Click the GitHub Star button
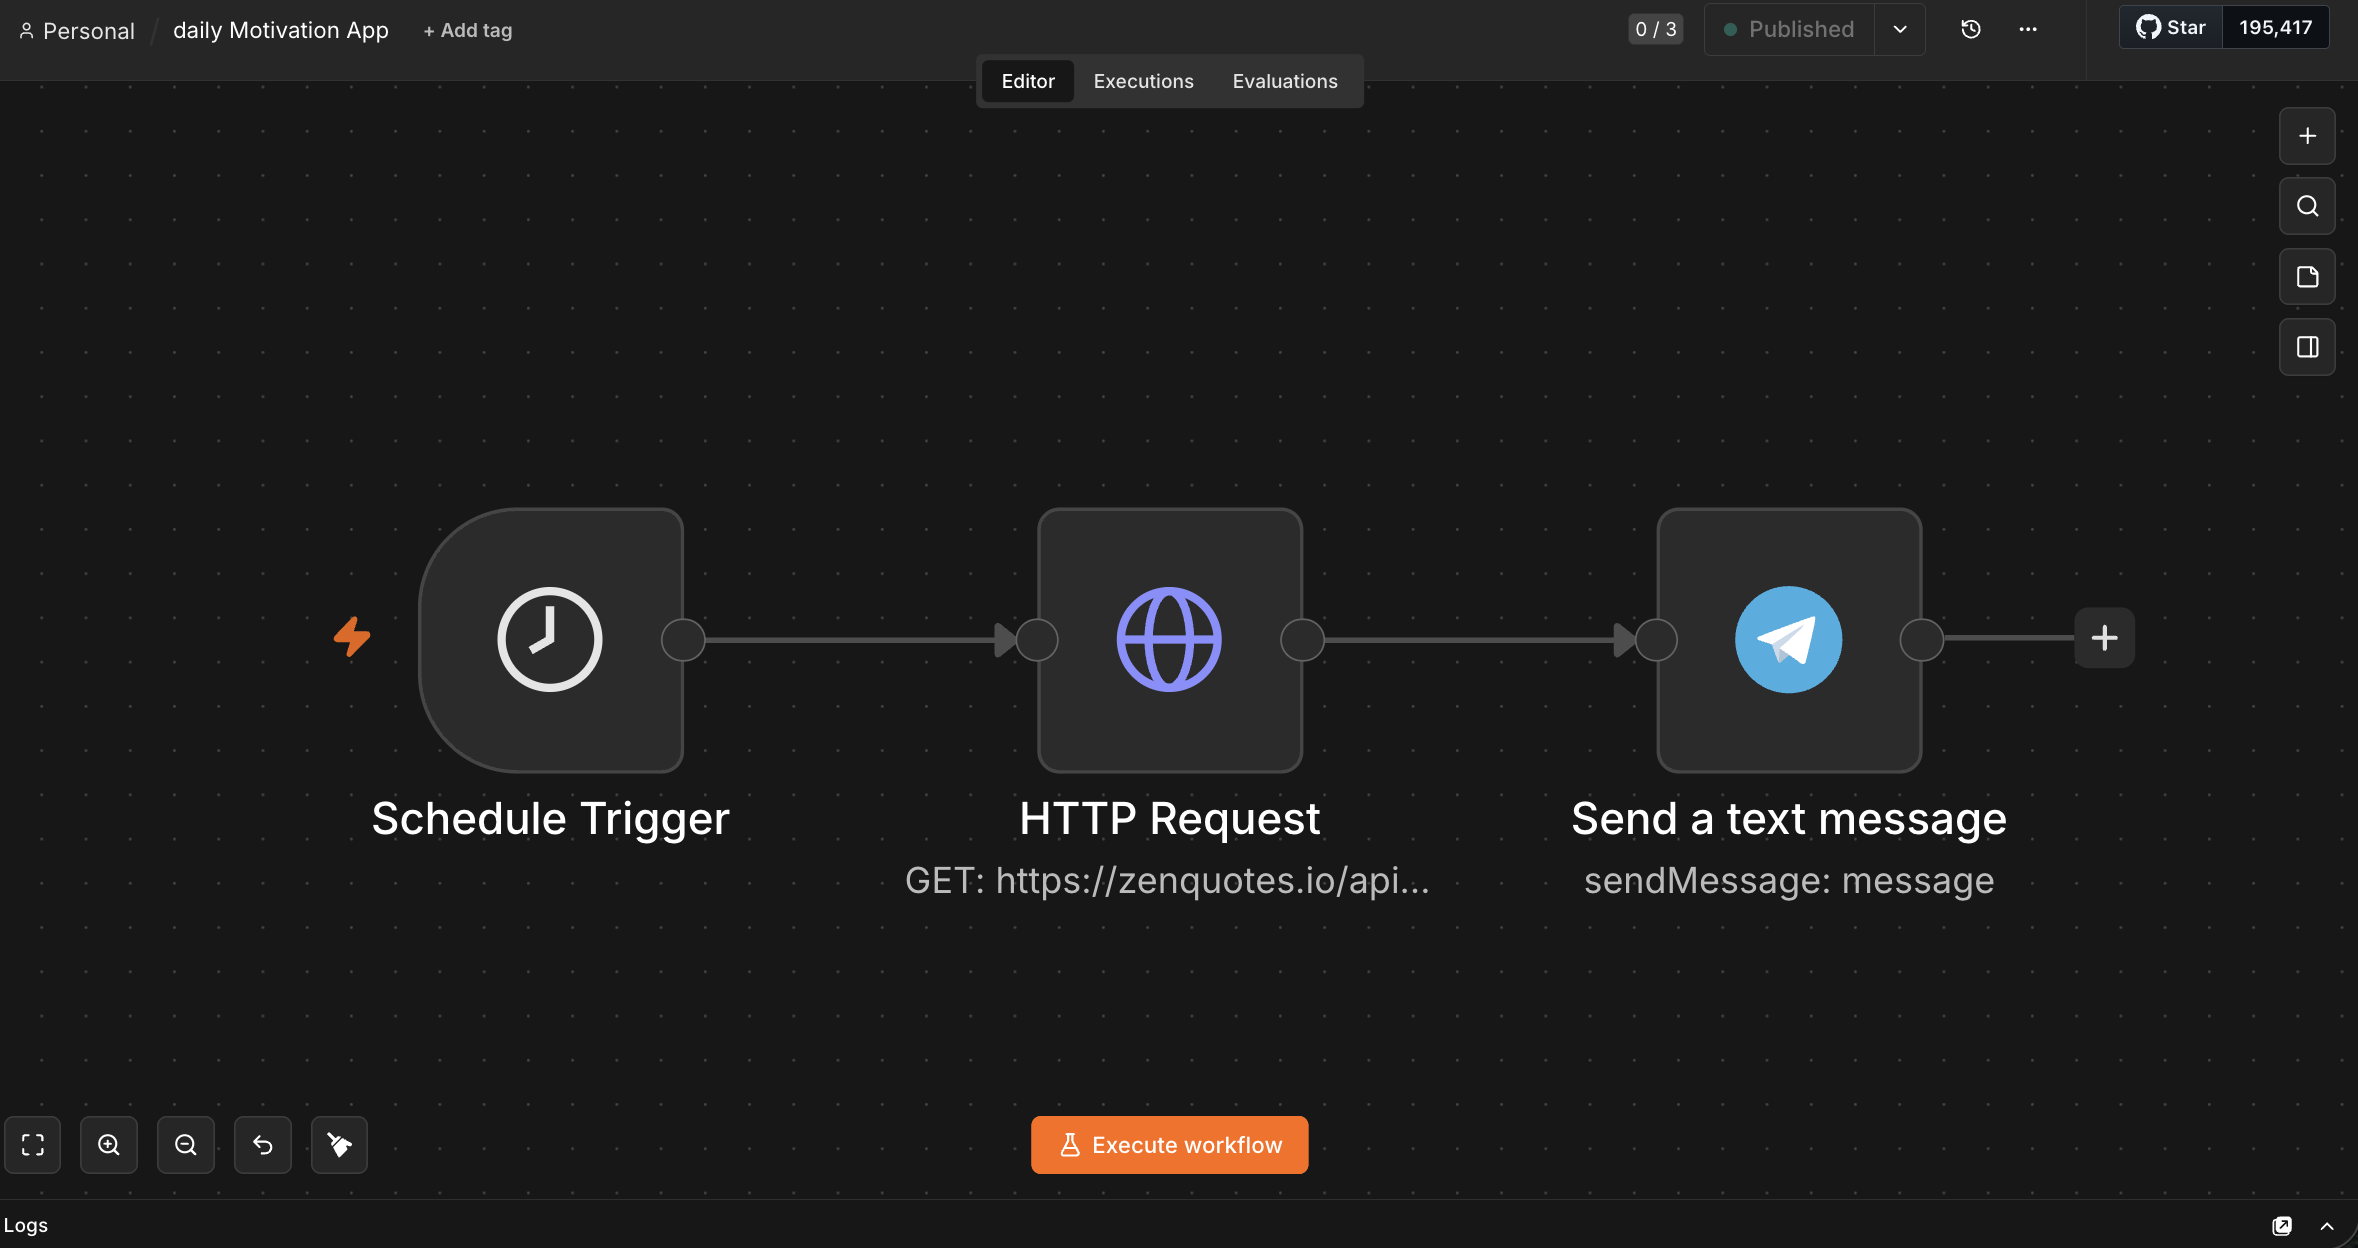The height and width of the screenshot is (1248, 2358). click(x=2171, y=27)
